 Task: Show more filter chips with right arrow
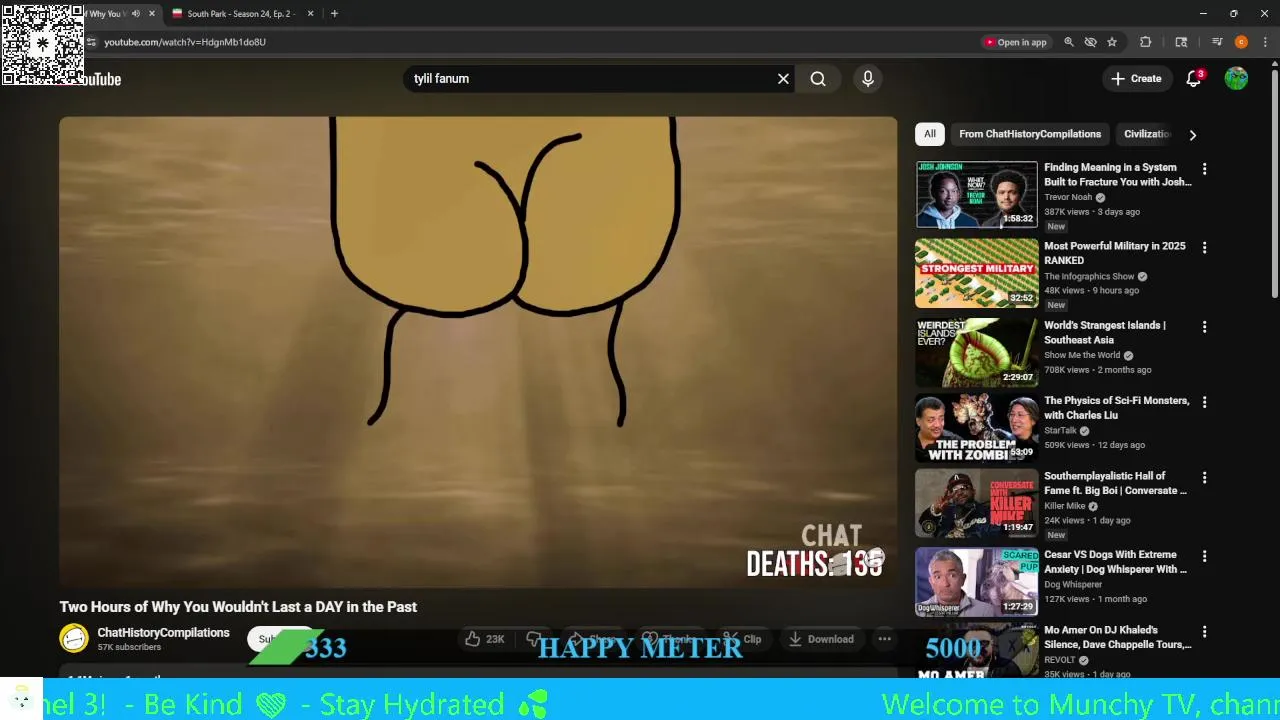[1192, 134]
